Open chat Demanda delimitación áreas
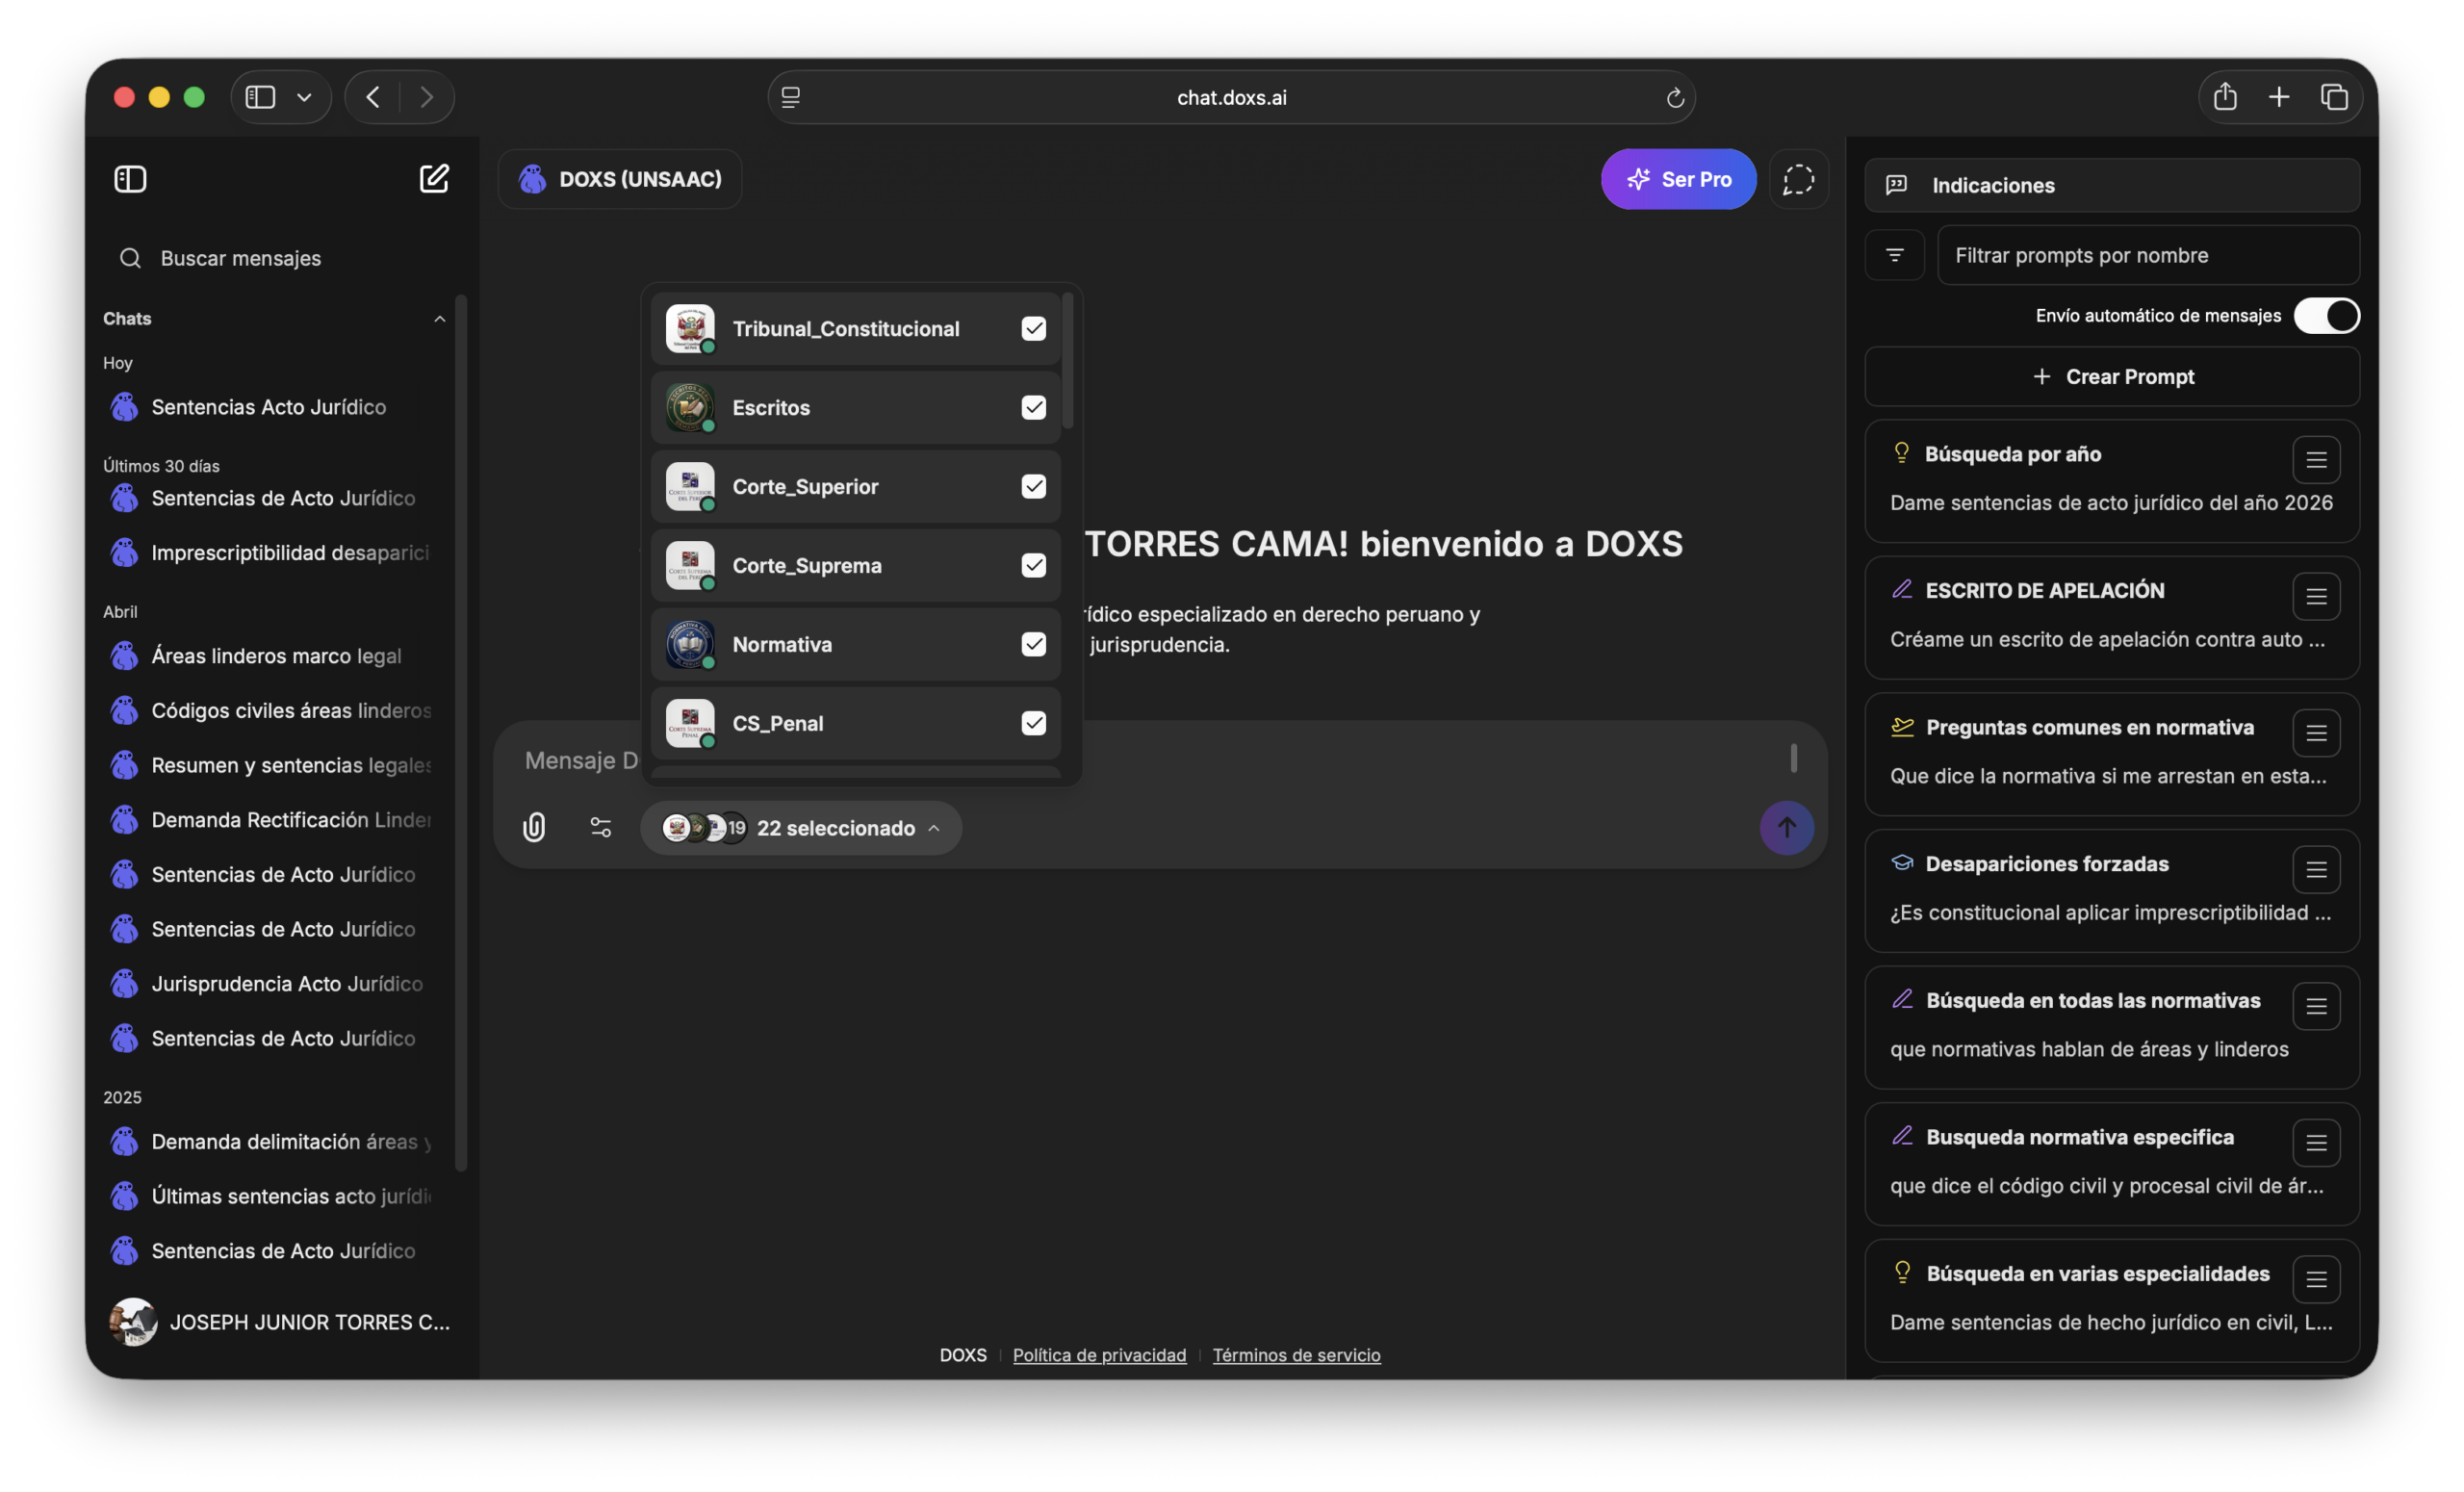This screenshot has width=2464, height=1492. coord(270,1142)
